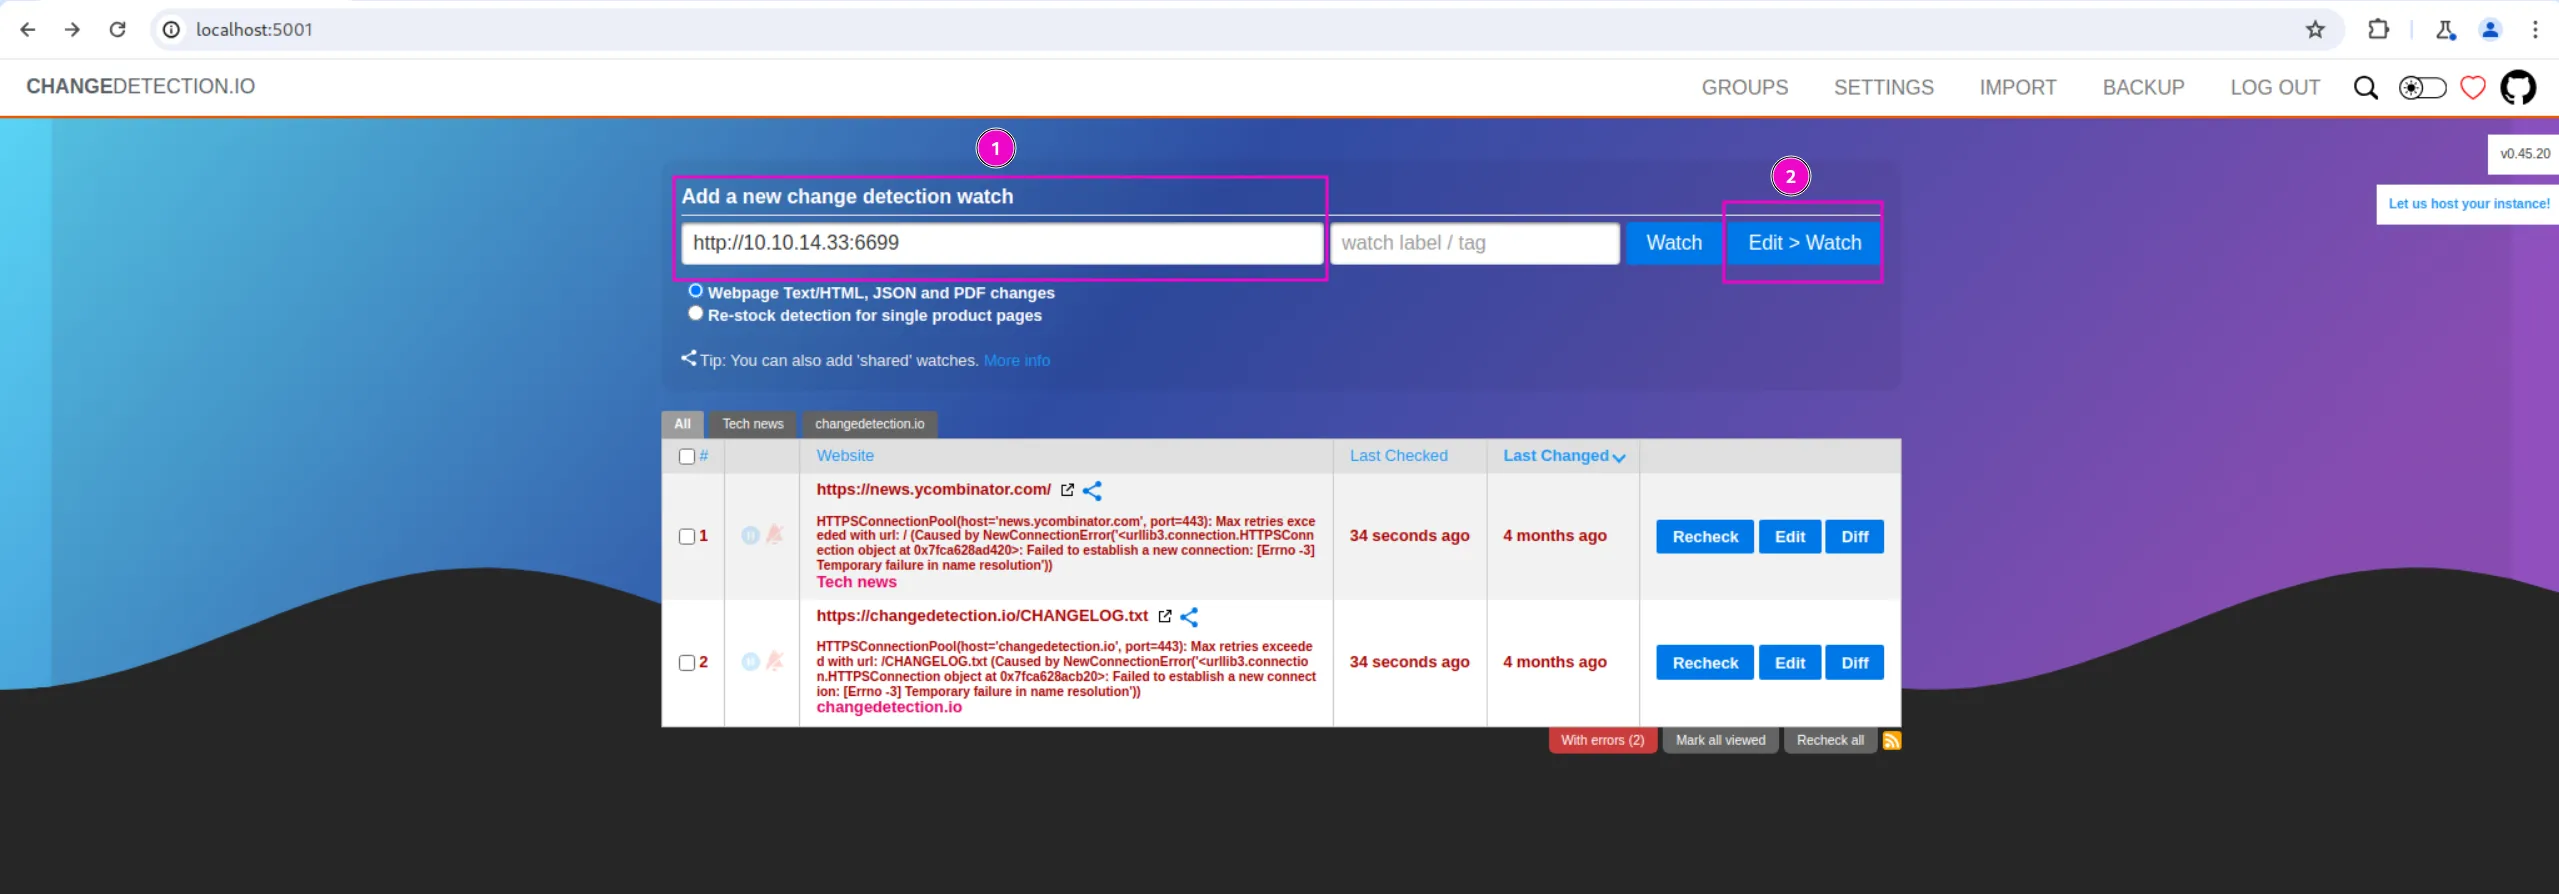2559x894 pixels.
Task: Bookmark this page with the star
Action: [x=2315, y=29]
